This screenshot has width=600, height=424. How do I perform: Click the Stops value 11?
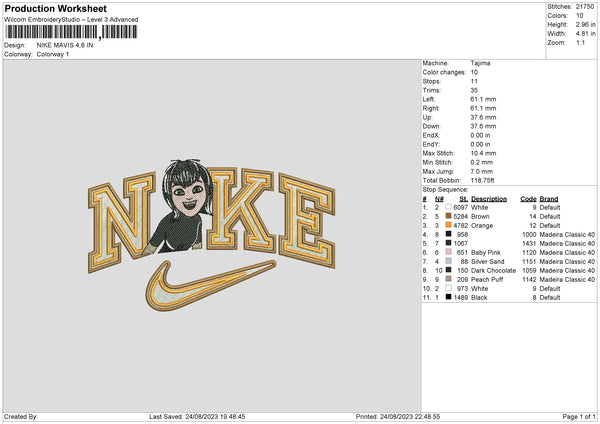tap(474, 81)
